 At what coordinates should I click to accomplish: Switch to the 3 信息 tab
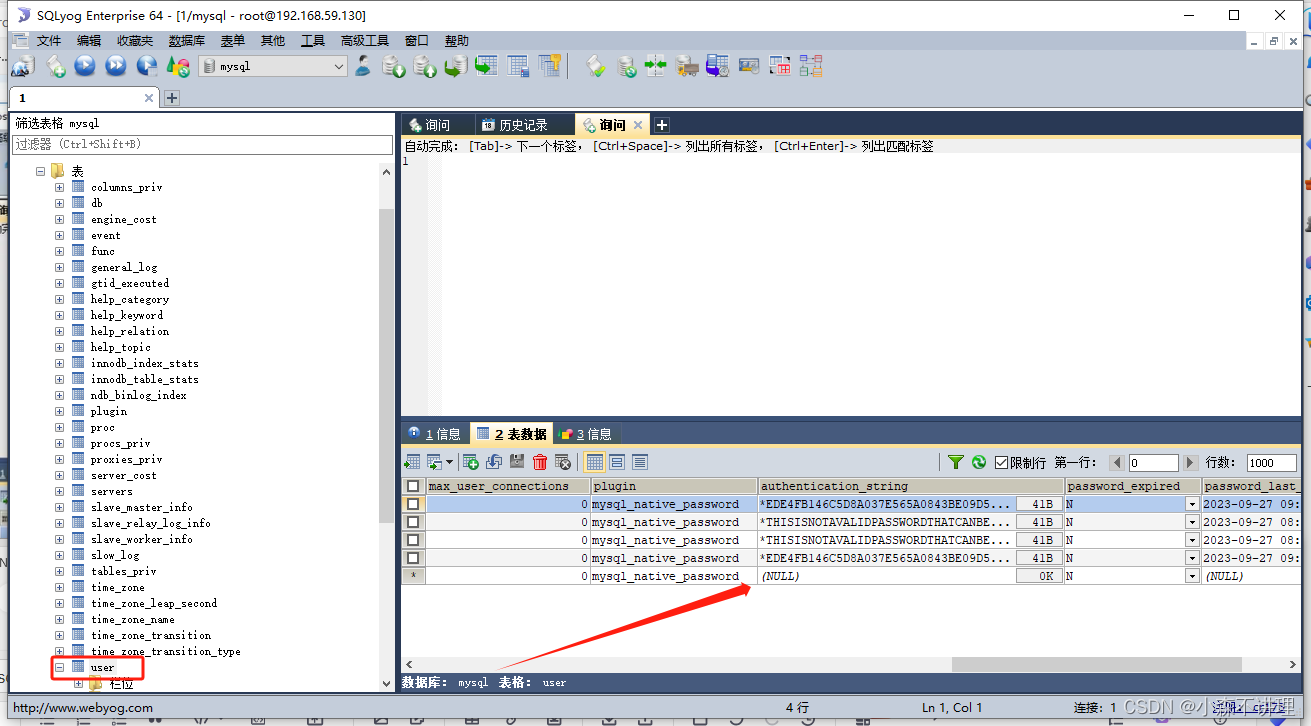(586, 434)
